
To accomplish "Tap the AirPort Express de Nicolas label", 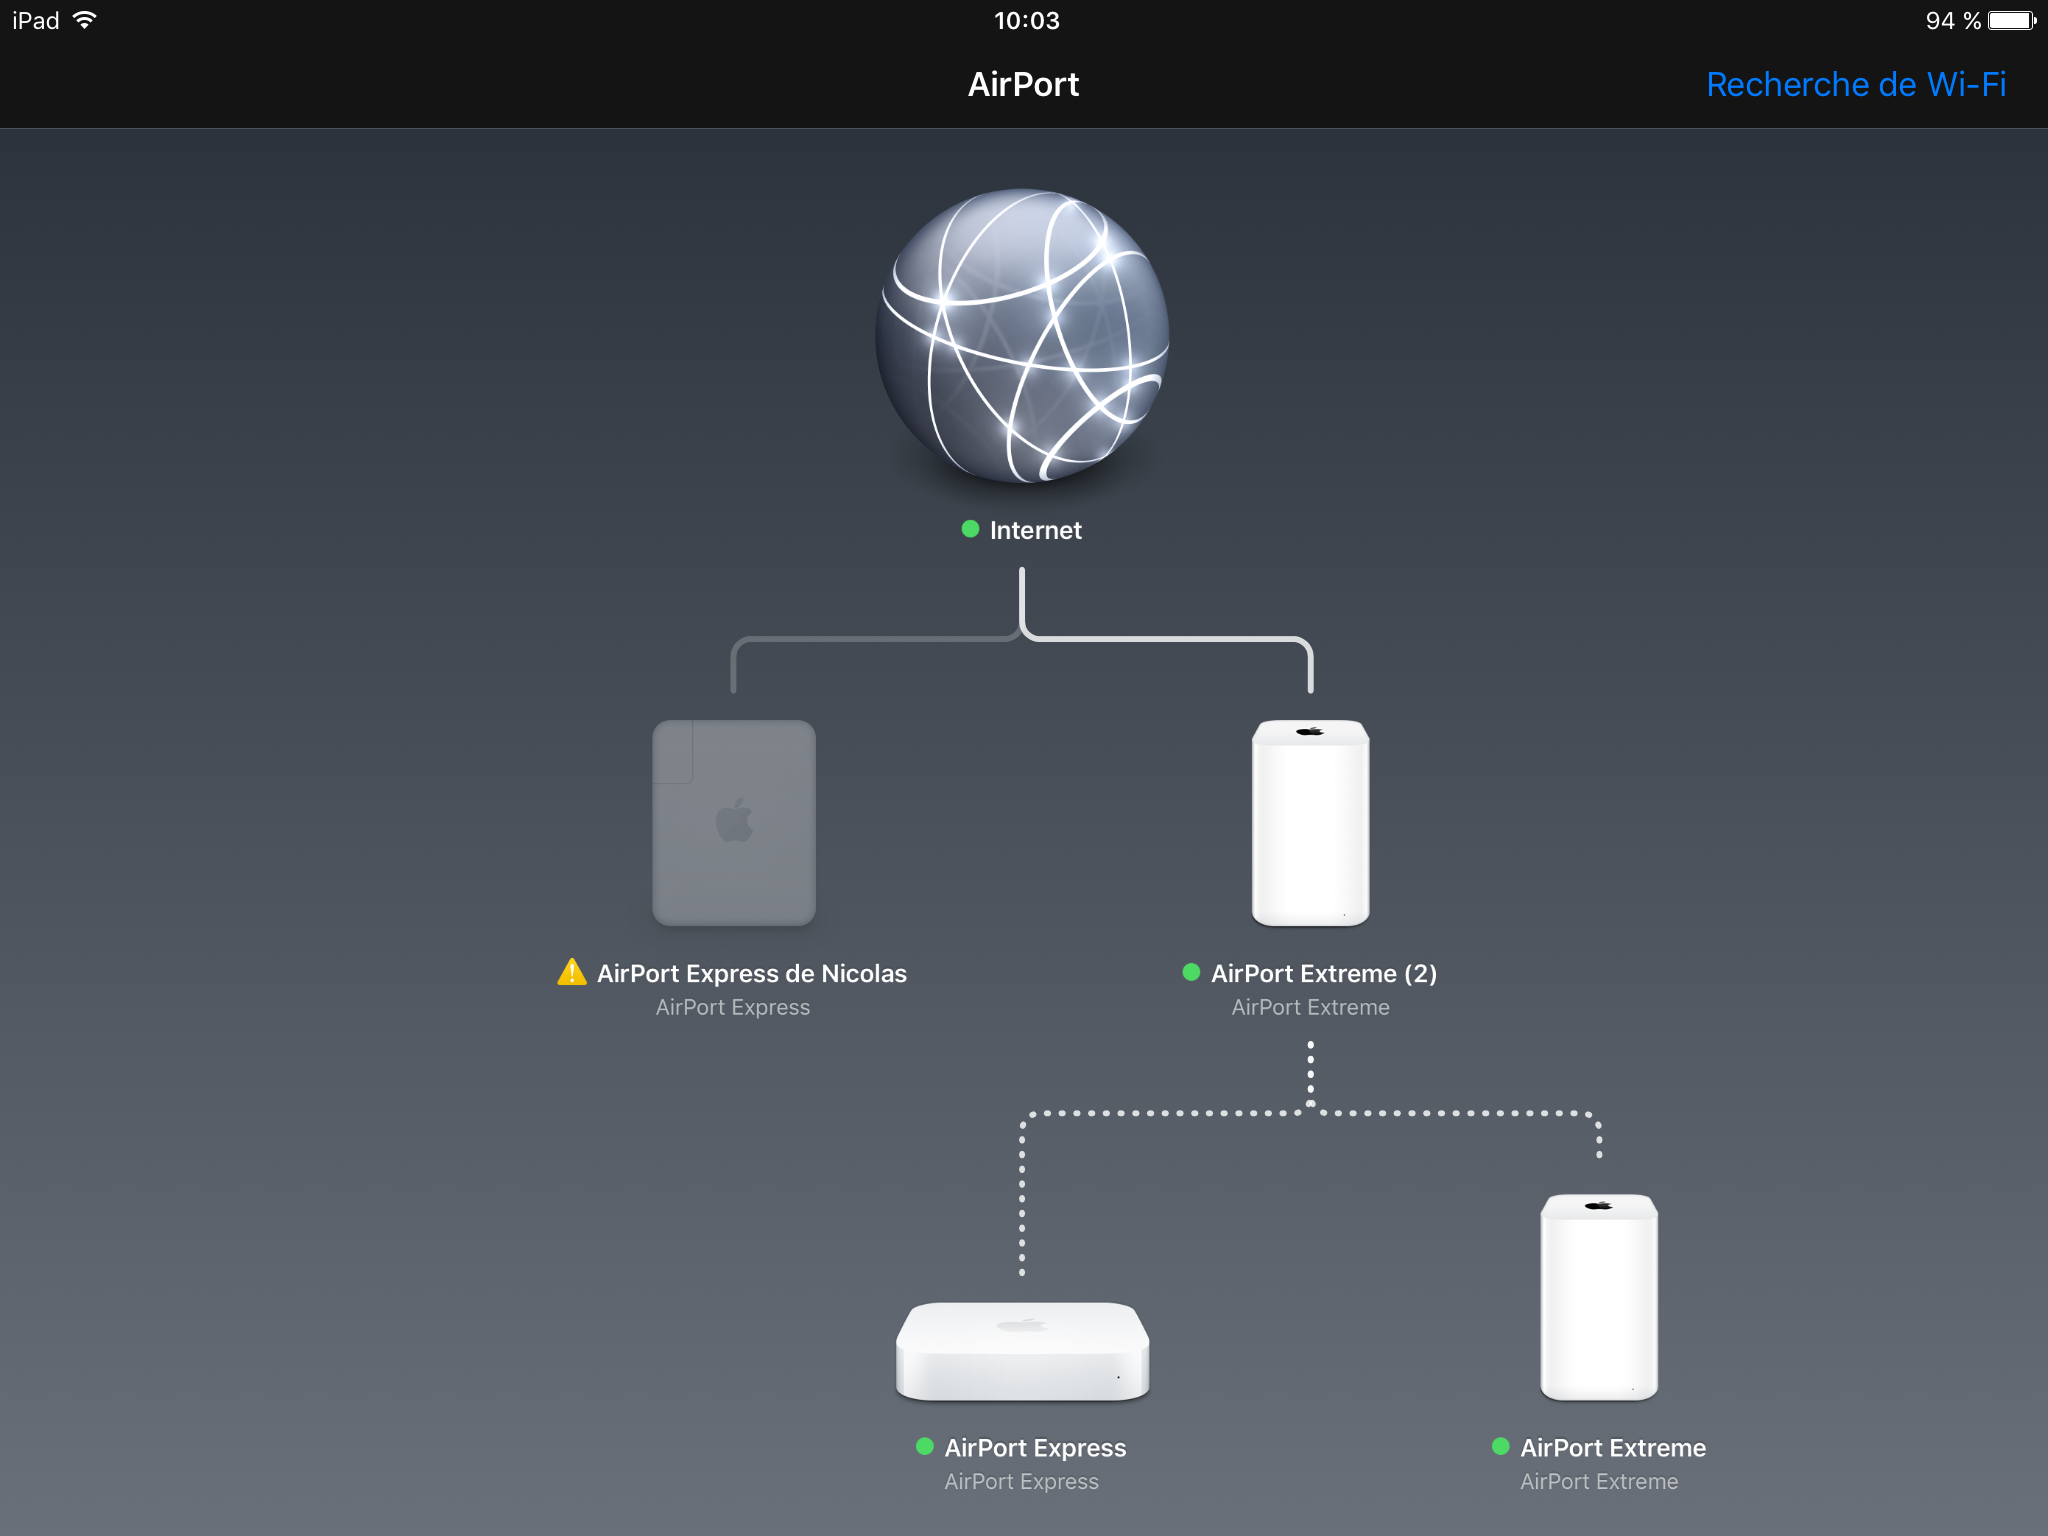I will pyautogui.click(x=751, y=973).
